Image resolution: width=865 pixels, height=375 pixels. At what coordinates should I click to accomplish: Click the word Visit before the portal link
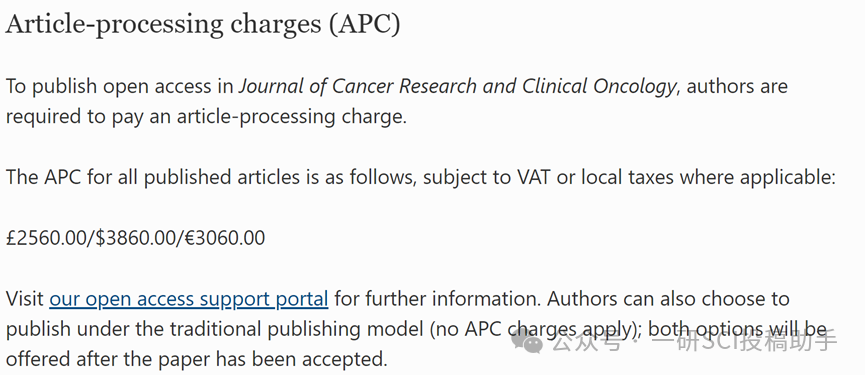coord(24,299)
